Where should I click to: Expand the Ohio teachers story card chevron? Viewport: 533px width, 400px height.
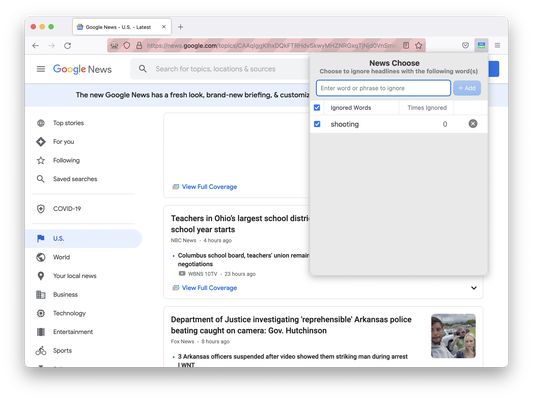474,288
